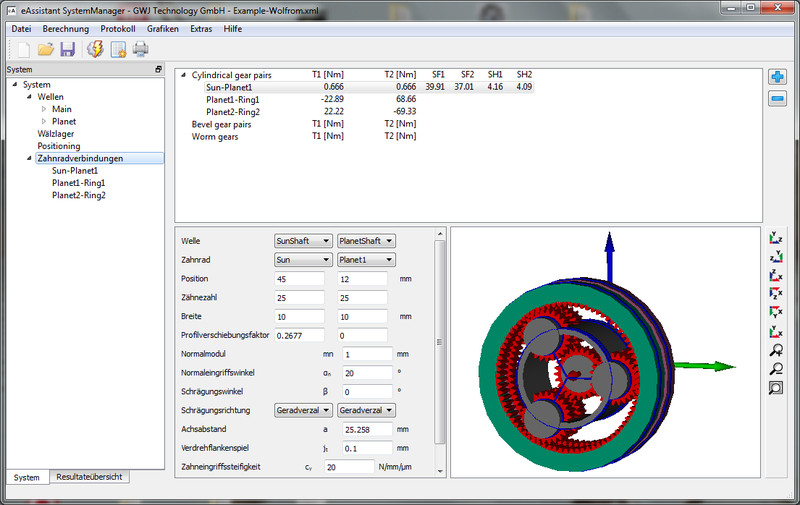Collapse the Cylindrical gear pairs group
This screenshot has width=800, height=505.
[x=182, y=75]
